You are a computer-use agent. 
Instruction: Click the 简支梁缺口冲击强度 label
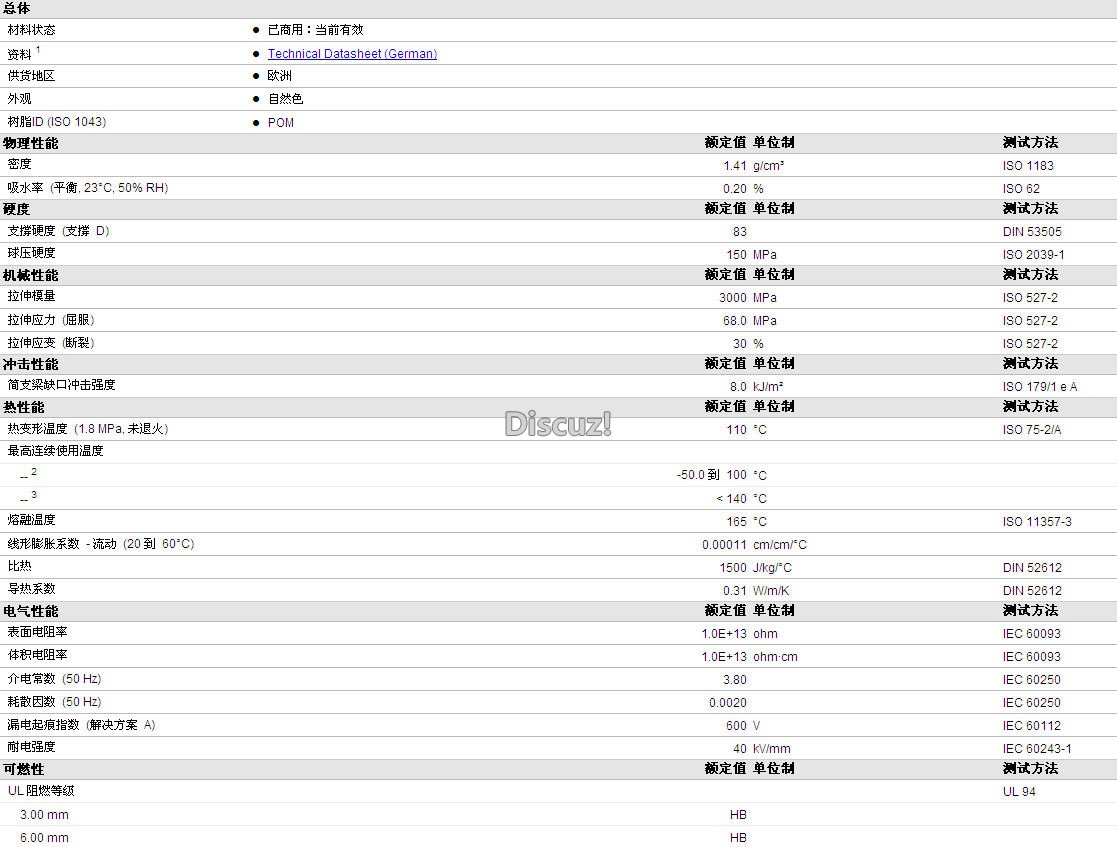tap(61, 385)
